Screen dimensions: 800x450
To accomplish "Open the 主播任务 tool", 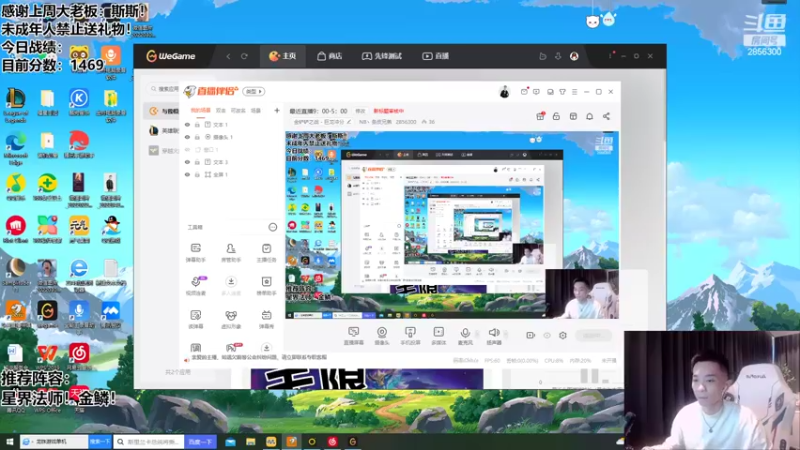I will point(266,253).
